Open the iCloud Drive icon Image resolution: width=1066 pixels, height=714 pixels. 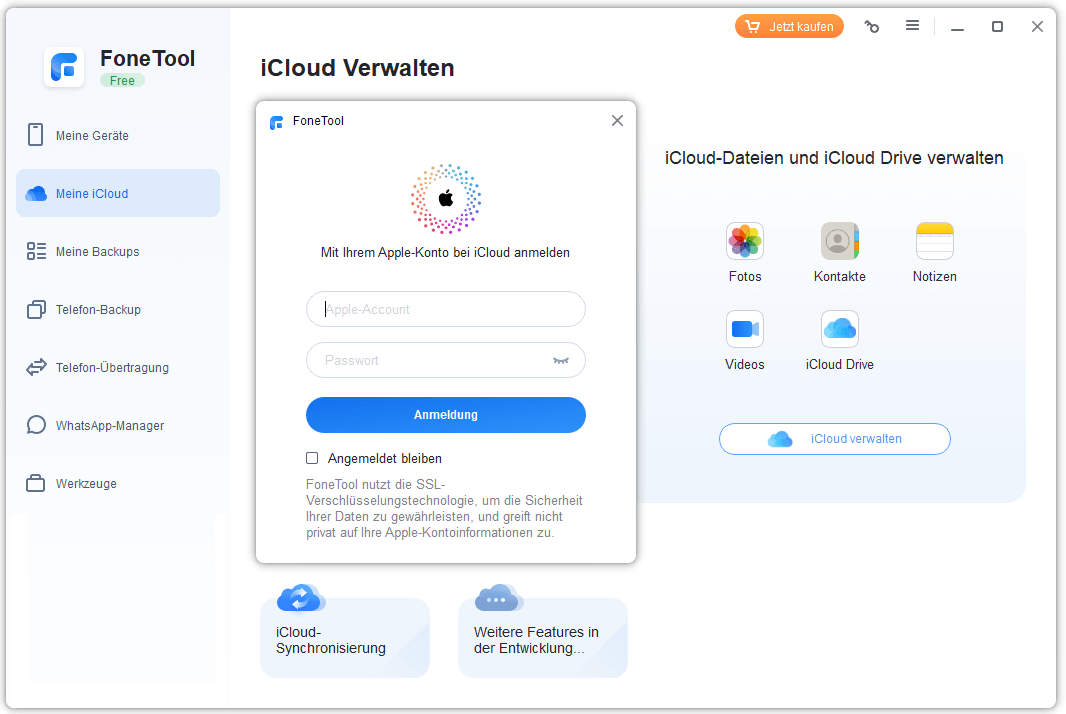[839, 329]
